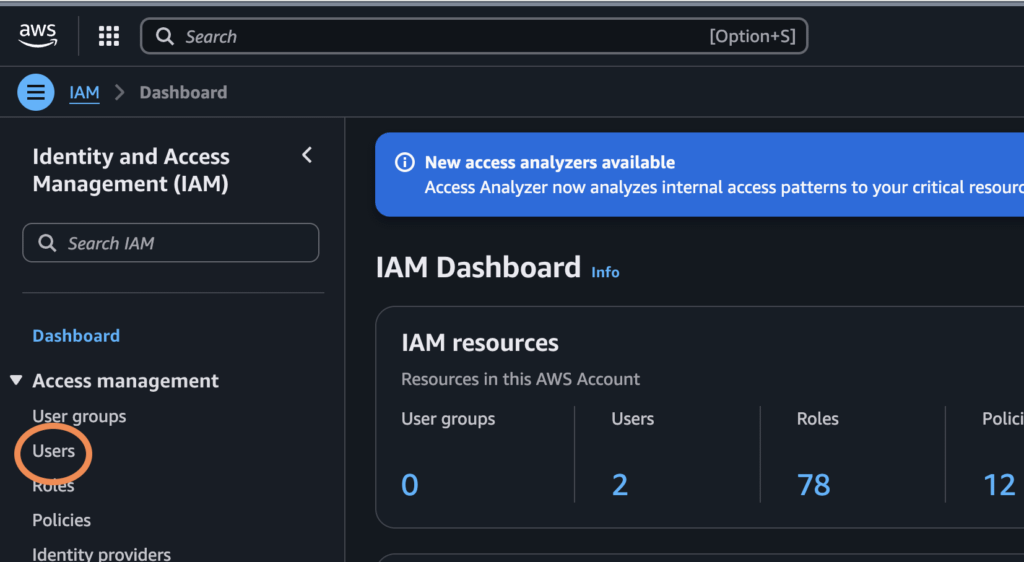Collapse the Access management section
This screenshot has width=1024, height=562.
click(x=16, y=381)
